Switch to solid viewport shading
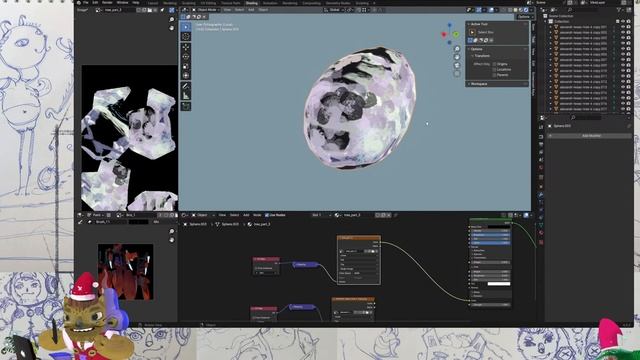 (515, 10)
